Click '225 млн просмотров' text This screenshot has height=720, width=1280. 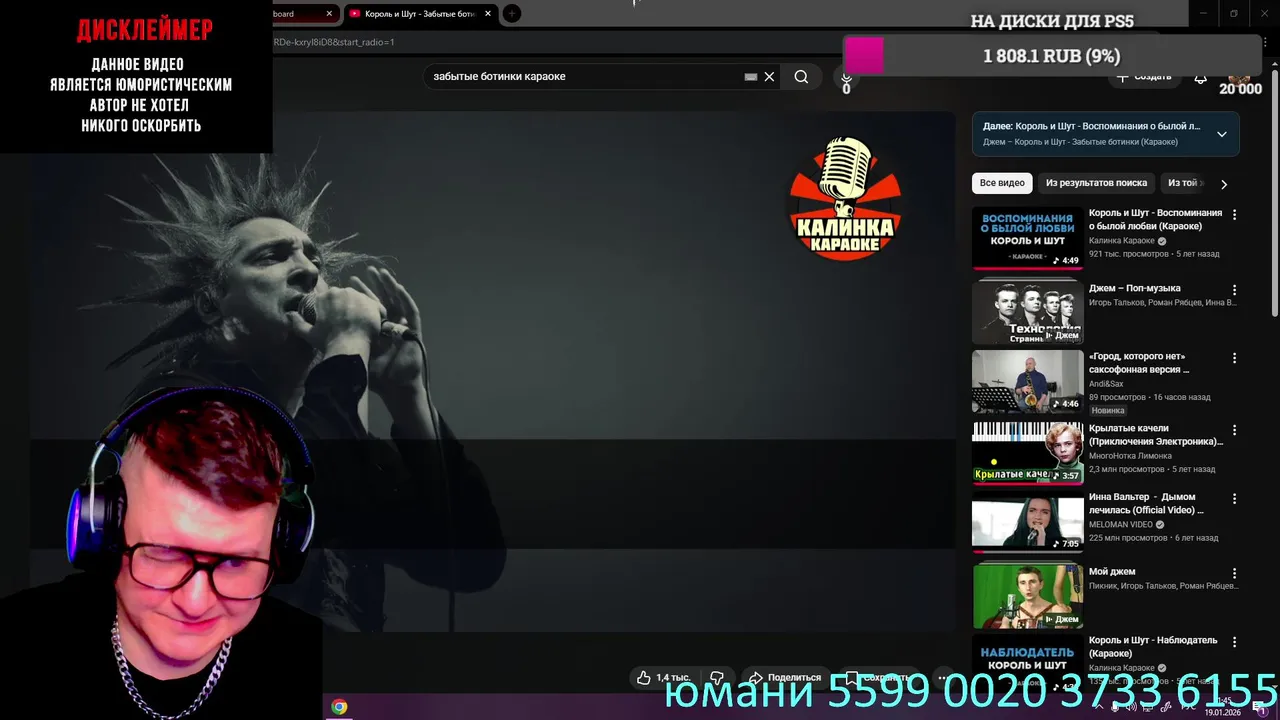(x=1128, y=538)
